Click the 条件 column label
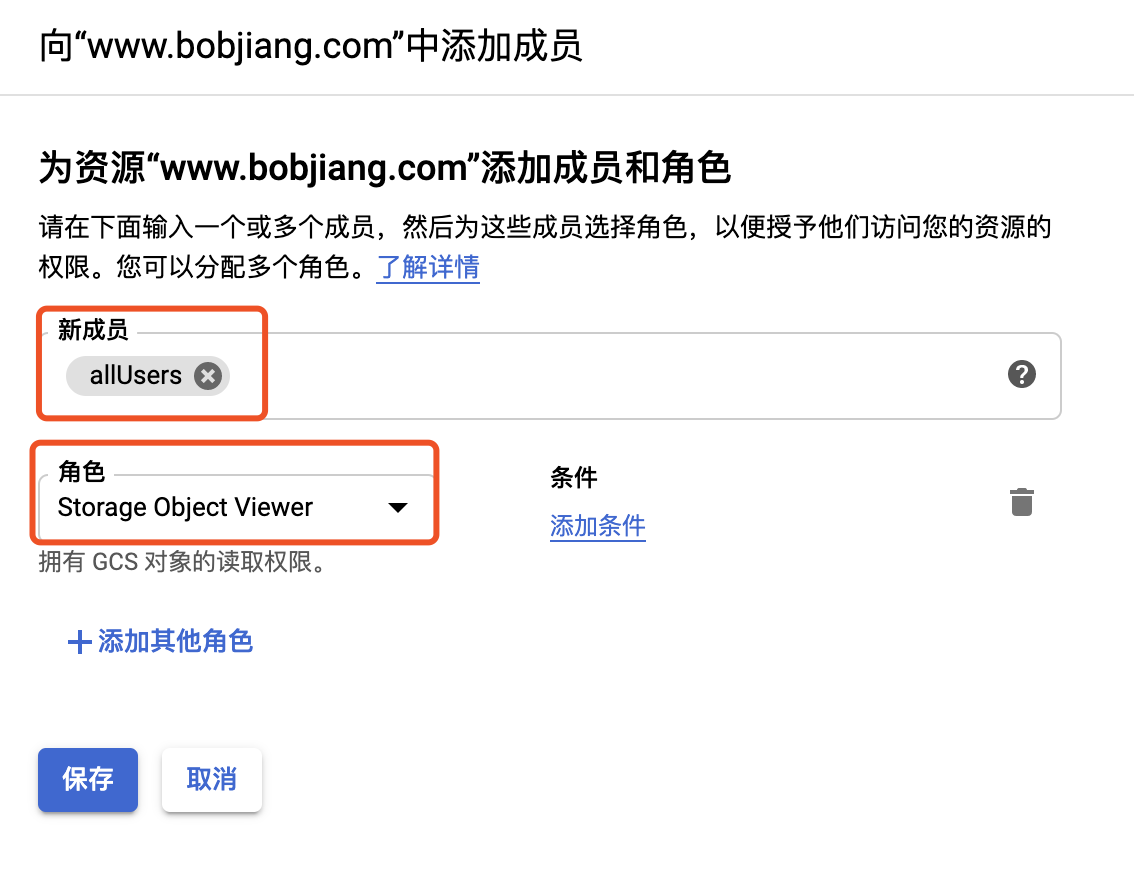Image resolution: width=1134 pixels, height=882 pixels. pos(574,477)
